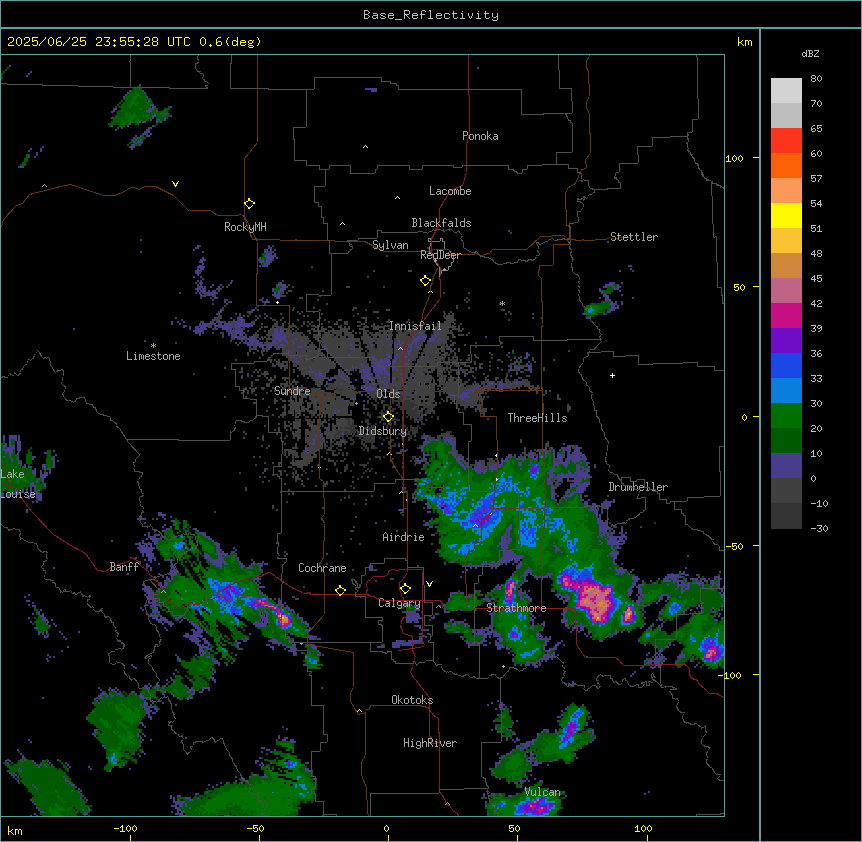Click the dBZ legend heading
The width and height of the screenshot is (862, 842).
pyautogui.click(x=810, y=54)
